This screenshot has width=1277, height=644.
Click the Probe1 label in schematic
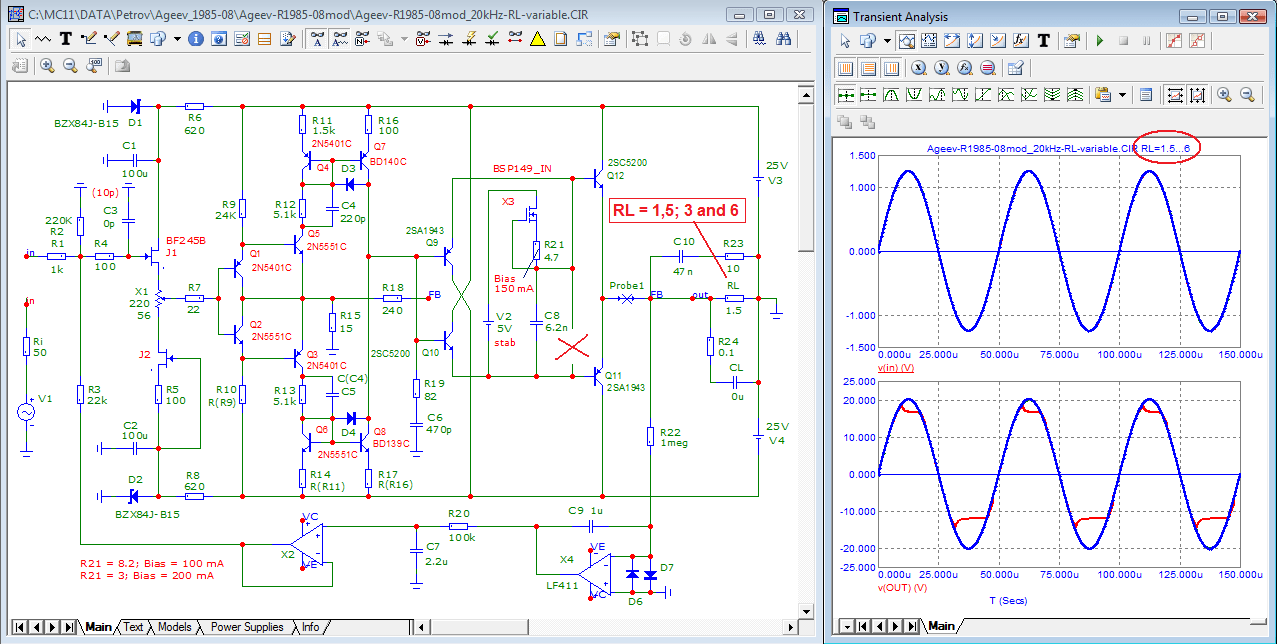pos(627,285)
